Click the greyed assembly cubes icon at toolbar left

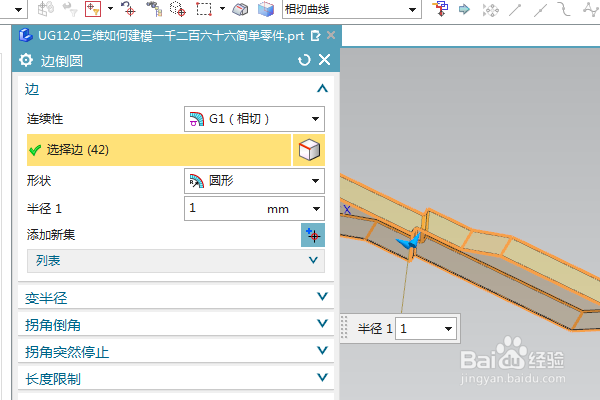[46, 9]
